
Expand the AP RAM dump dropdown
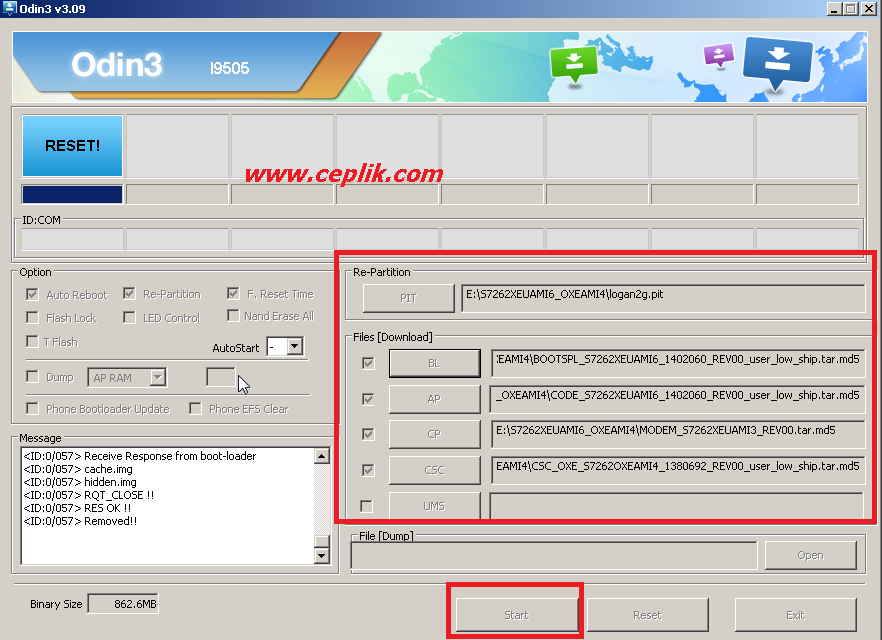click(x=157, y=378)
